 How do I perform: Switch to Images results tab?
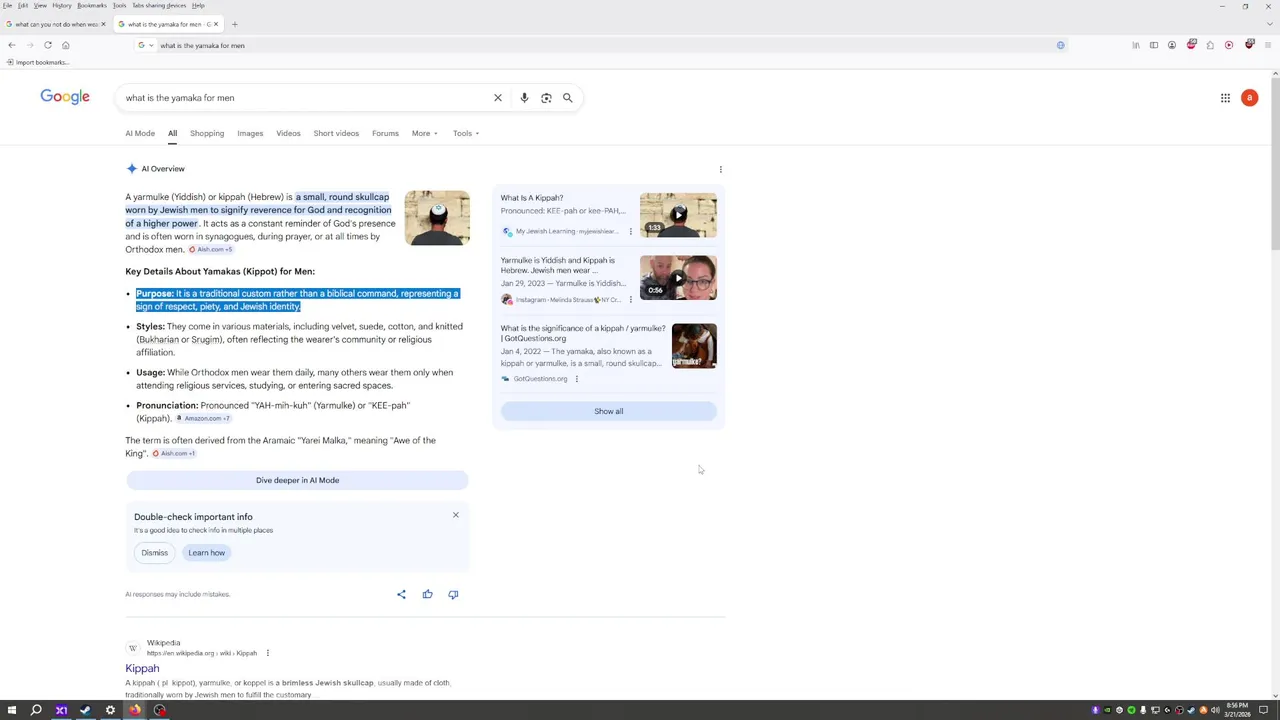250,133
